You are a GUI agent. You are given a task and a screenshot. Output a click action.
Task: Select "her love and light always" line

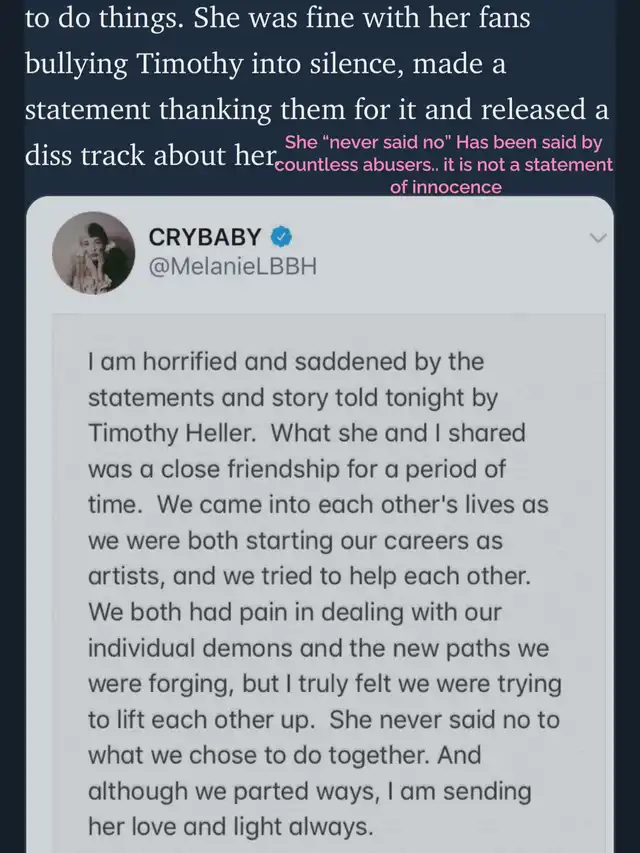(x=231, y=826)
